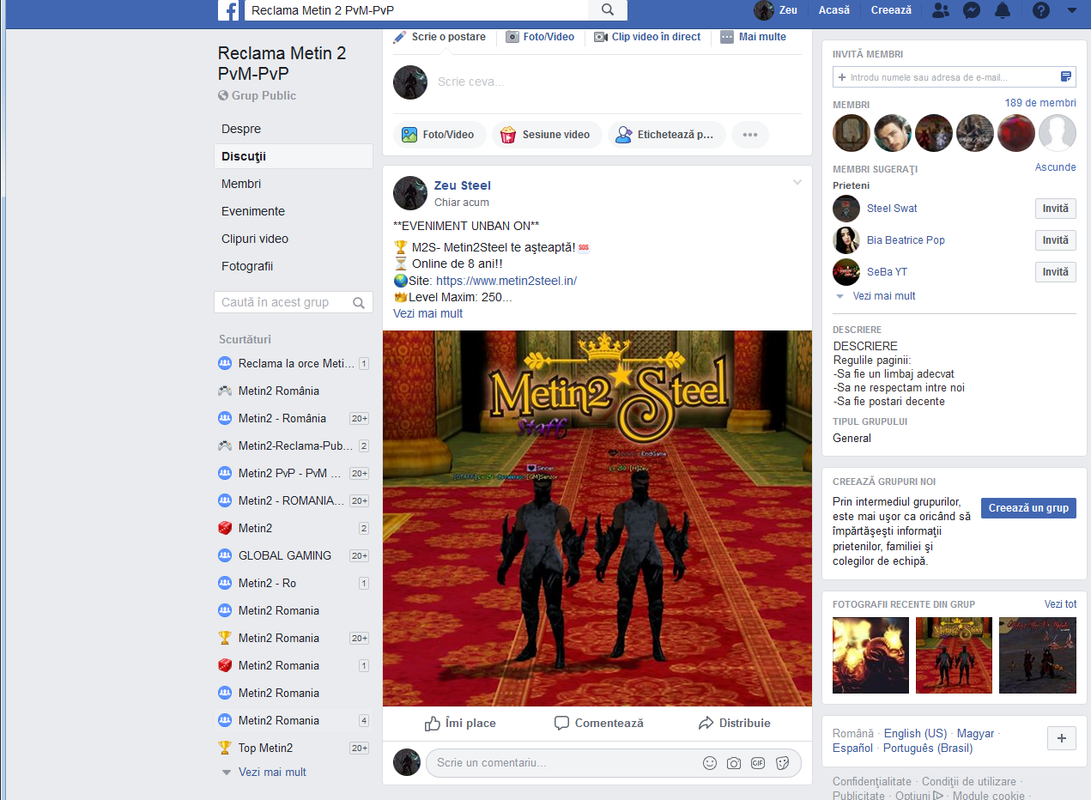This screenshot has width=1091, height=800.
Task: Expand shortcuts with Vezi mai mult
Action: click(x=272, y=772)
